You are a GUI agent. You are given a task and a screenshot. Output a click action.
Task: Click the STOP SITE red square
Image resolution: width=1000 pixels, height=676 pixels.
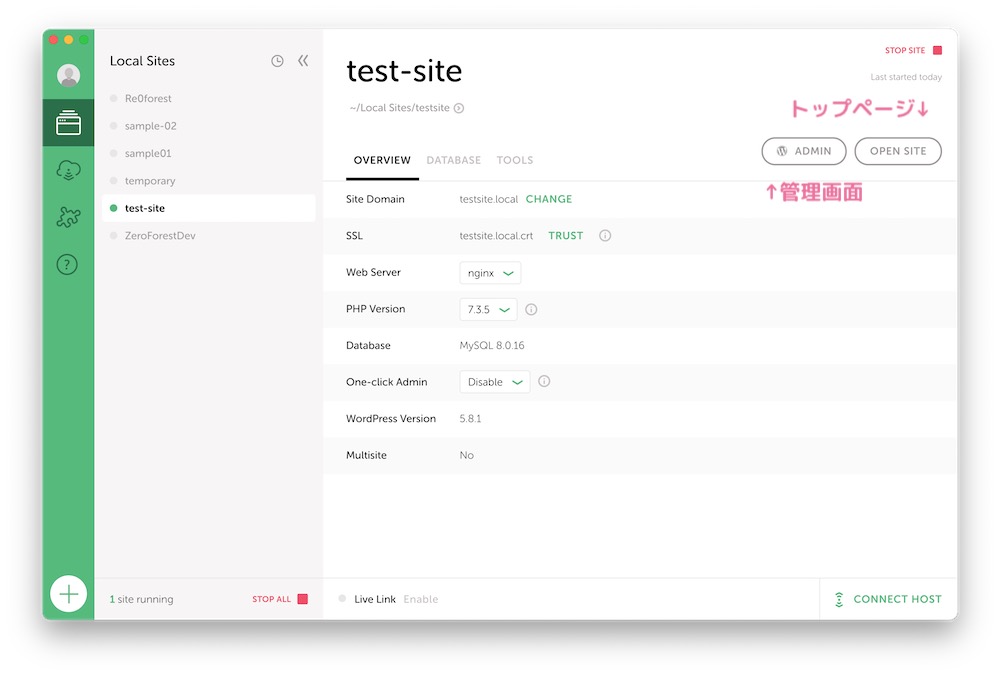(938, 50)
